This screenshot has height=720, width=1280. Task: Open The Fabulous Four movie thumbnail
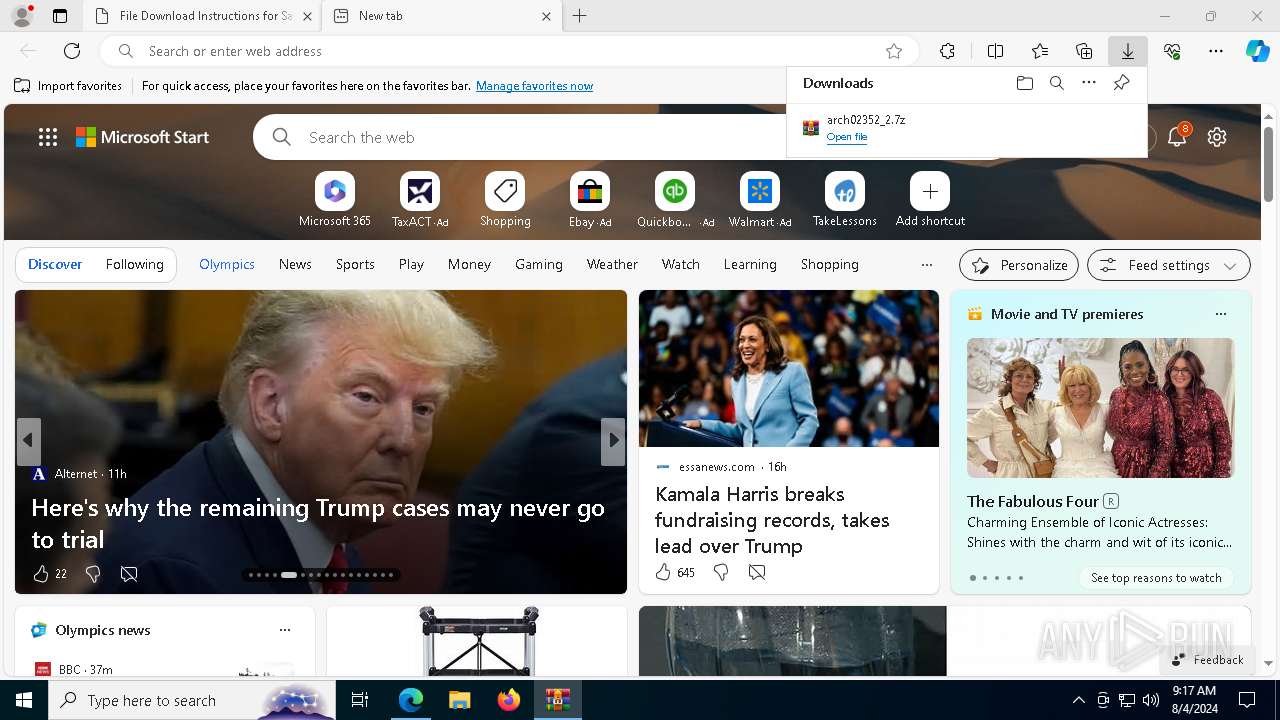tap(1100, 408)
